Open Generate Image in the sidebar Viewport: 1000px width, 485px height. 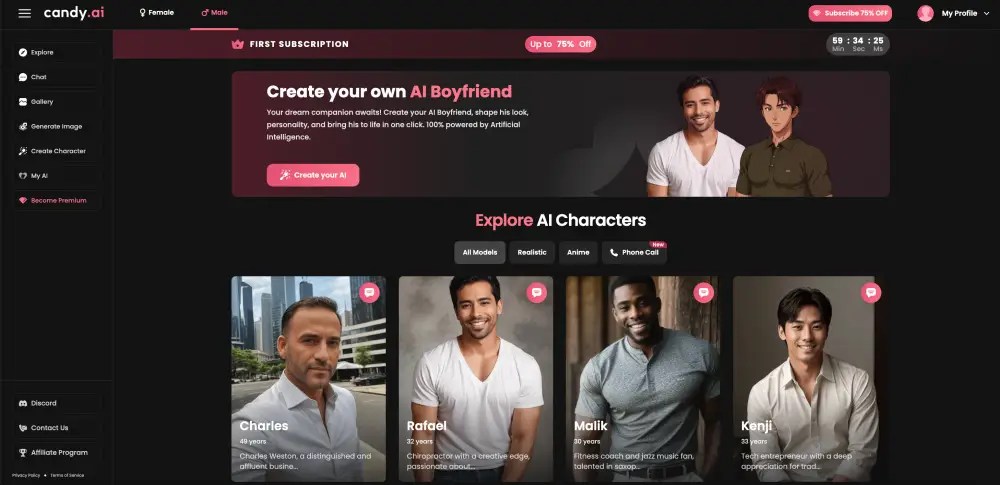57,126
